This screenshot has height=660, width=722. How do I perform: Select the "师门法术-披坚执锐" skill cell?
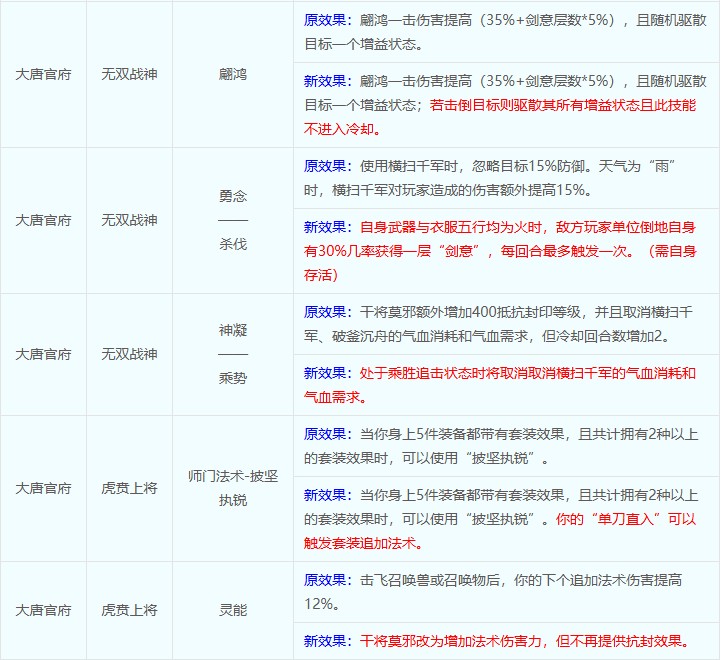coord(232,488)
